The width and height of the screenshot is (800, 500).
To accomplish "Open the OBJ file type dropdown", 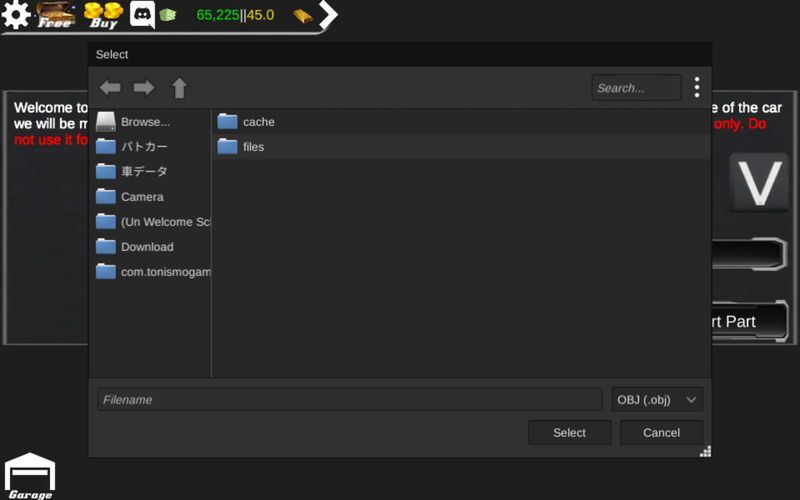I will 657,400.
